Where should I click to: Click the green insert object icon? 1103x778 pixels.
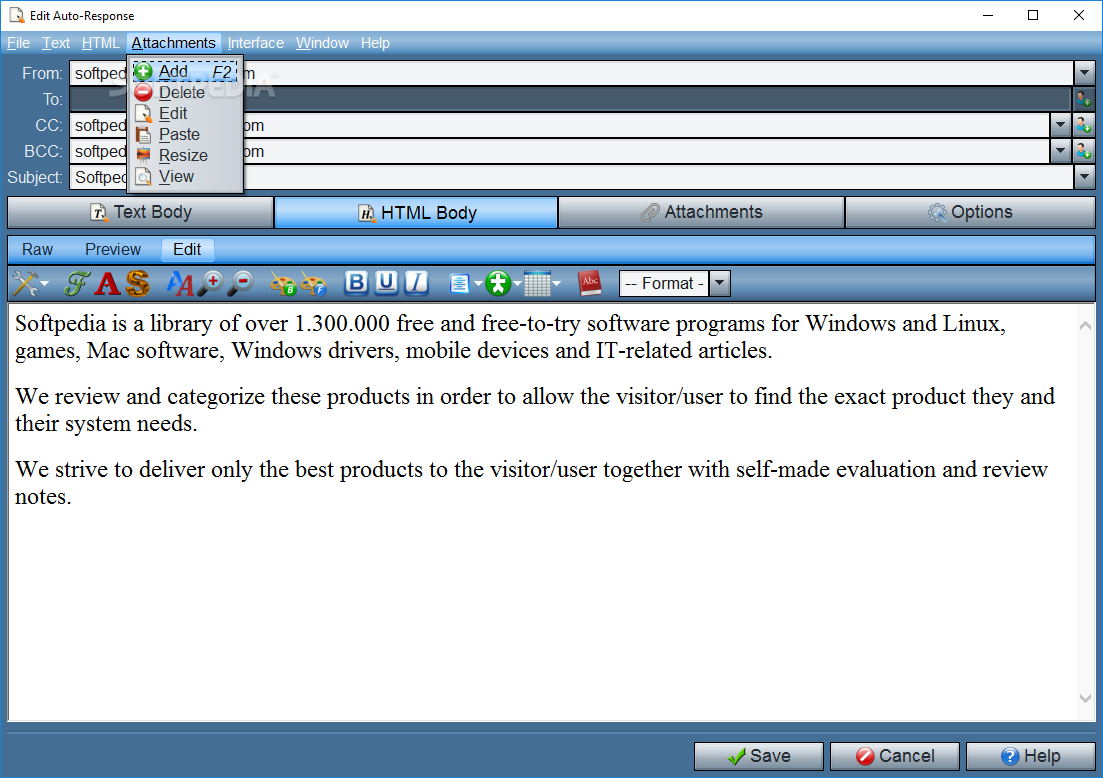click(498, 283)
